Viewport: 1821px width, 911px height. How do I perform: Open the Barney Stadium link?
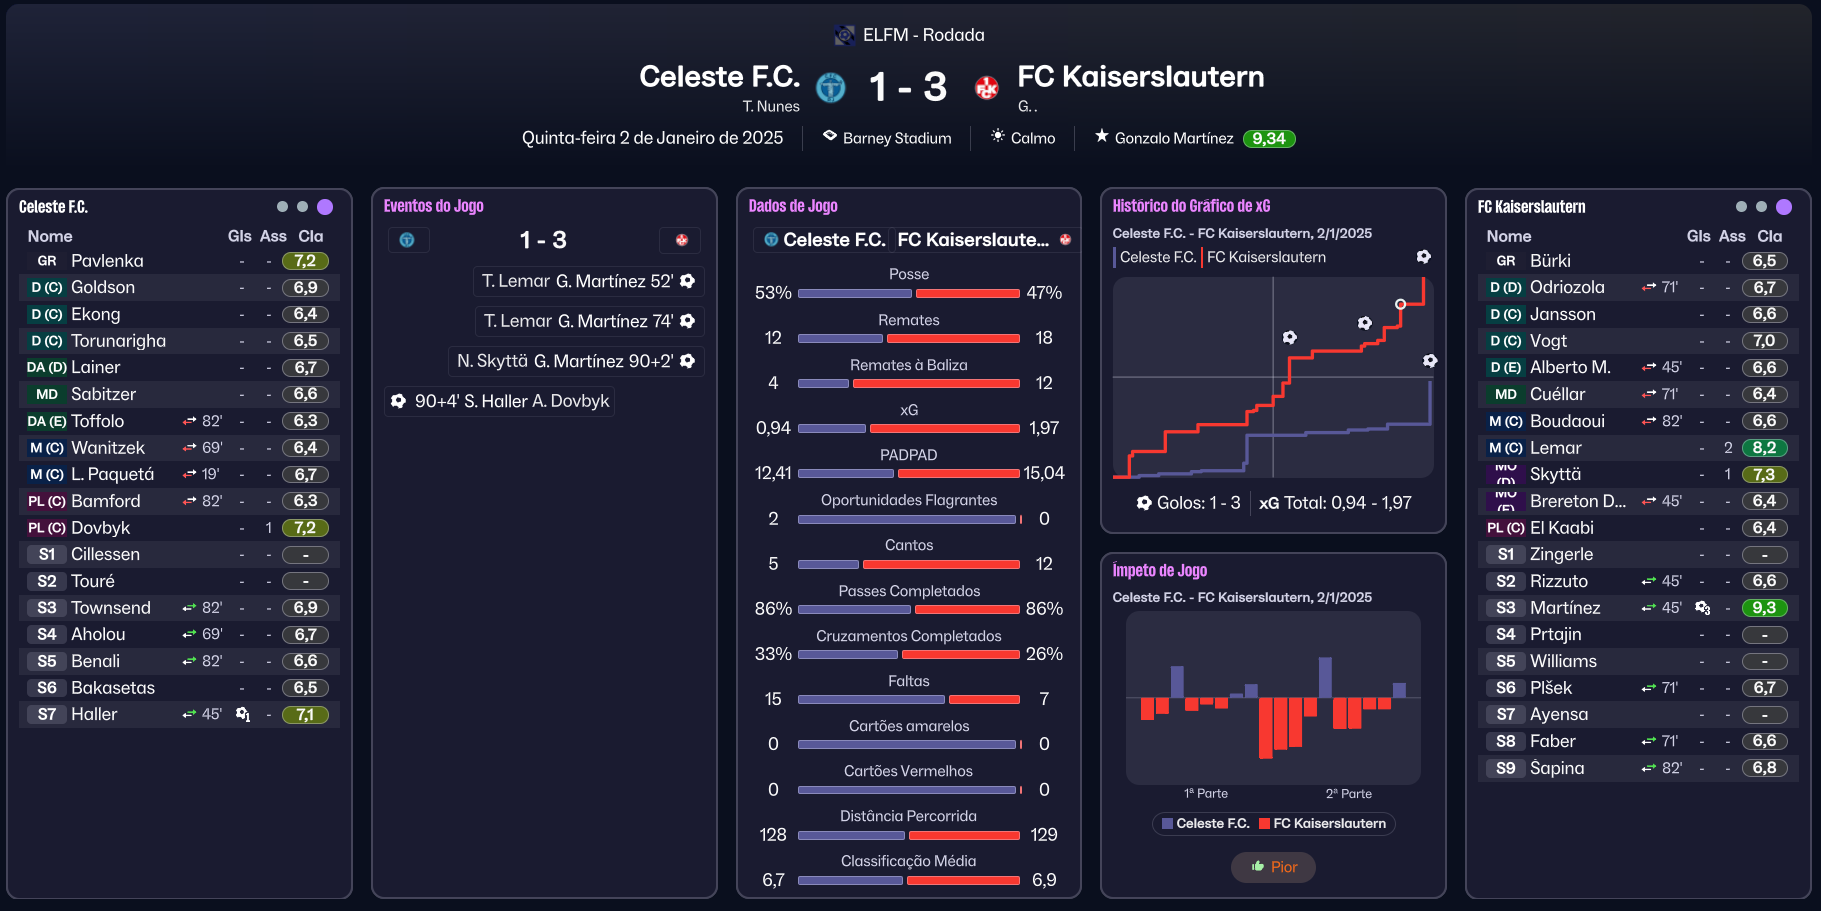click(x=896, y=138)
